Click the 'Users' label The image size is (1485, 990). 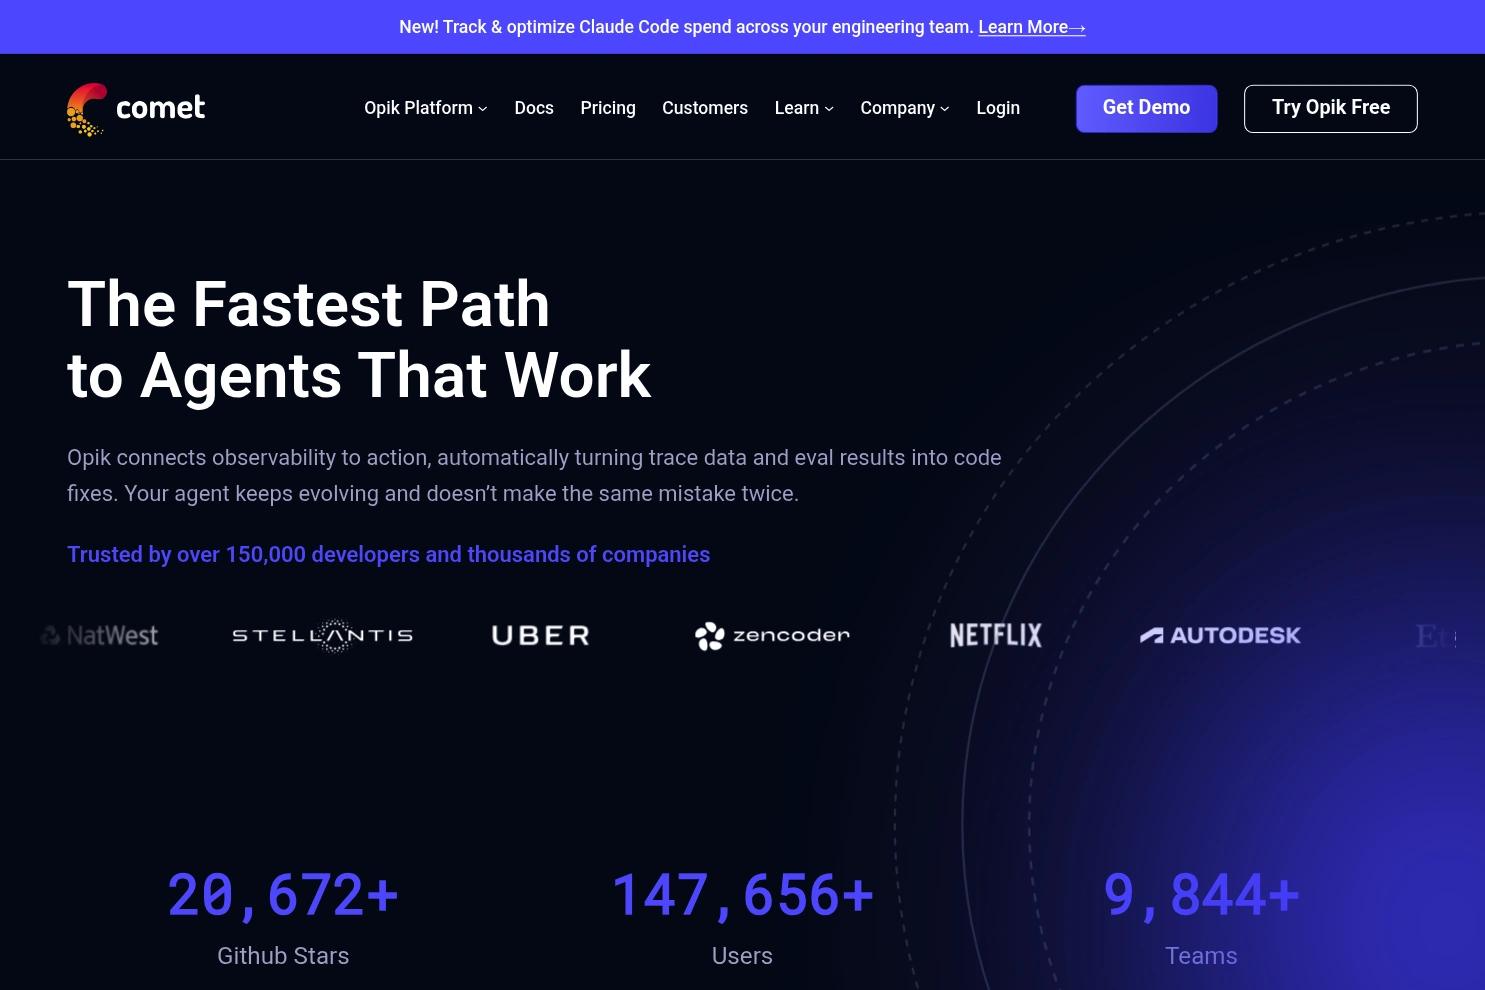742,956
